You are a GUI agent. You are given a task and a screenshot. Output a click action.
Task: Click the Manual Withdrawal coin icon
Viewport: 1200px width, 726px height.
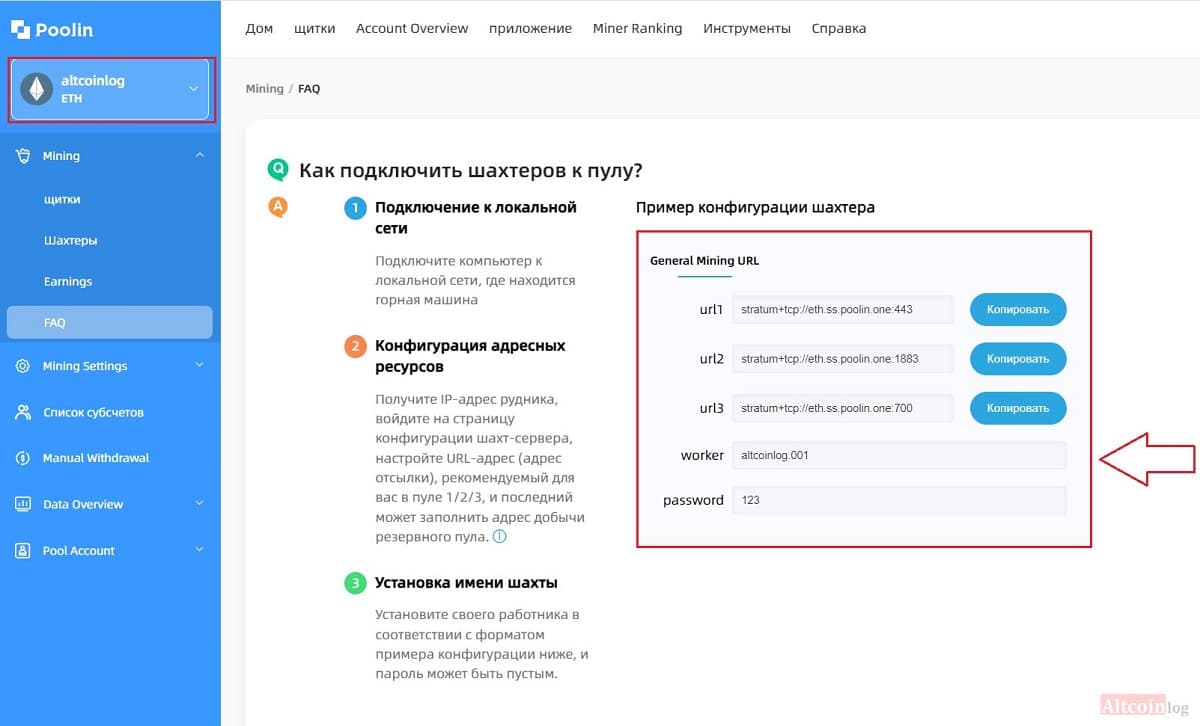tap(23, 458)
